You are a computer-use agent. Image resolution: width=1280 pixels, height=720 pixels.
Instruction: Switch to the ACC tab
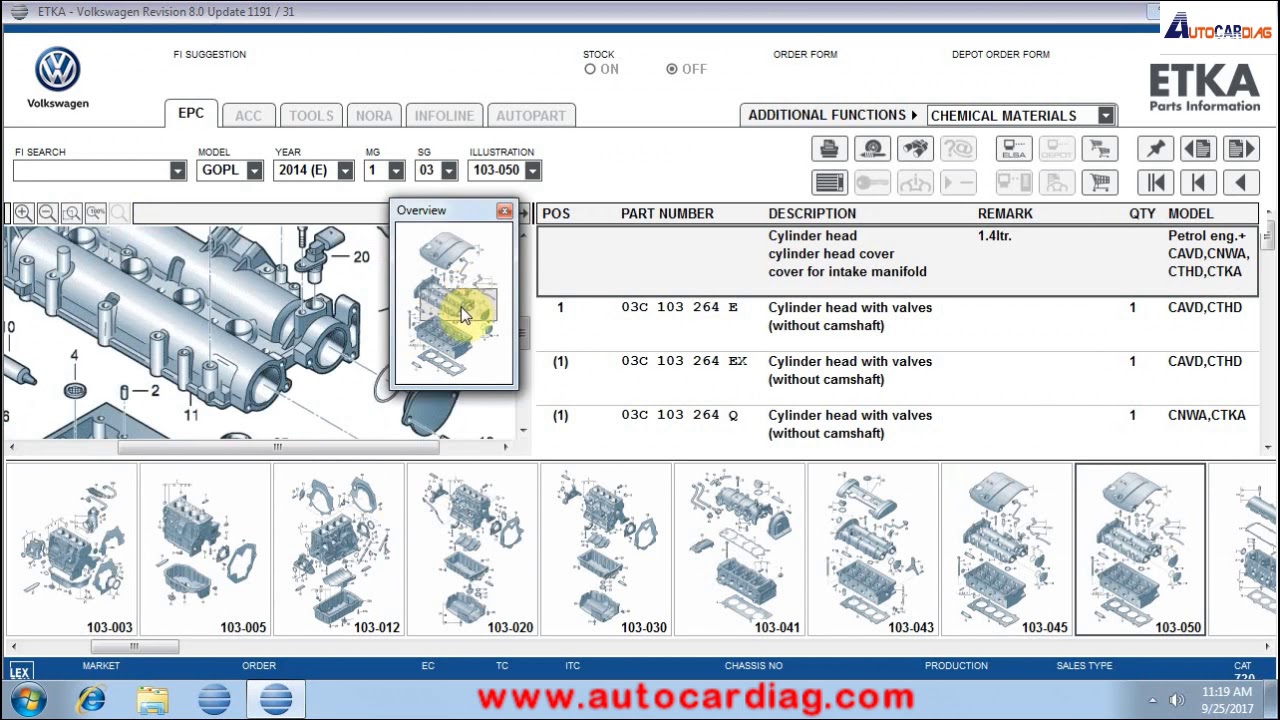pyautogui.click(x=248, y=116)
